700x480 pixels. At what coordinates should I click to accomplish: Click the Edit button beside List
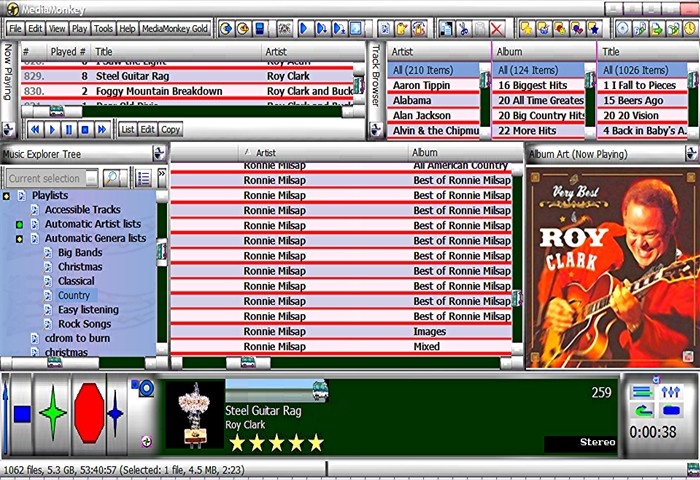tap(147, 129)
